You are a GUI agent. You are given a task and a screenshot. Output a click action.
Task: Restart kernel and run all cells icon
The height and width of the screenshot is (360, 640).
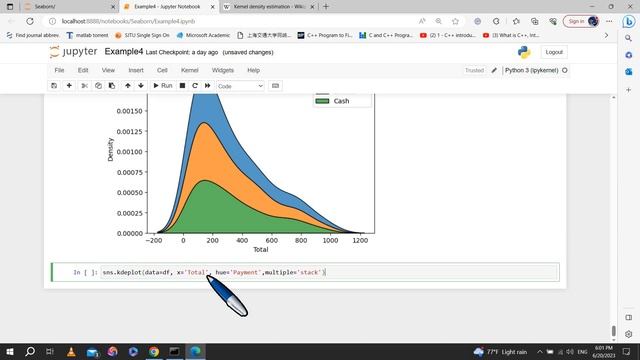(207, 86)
